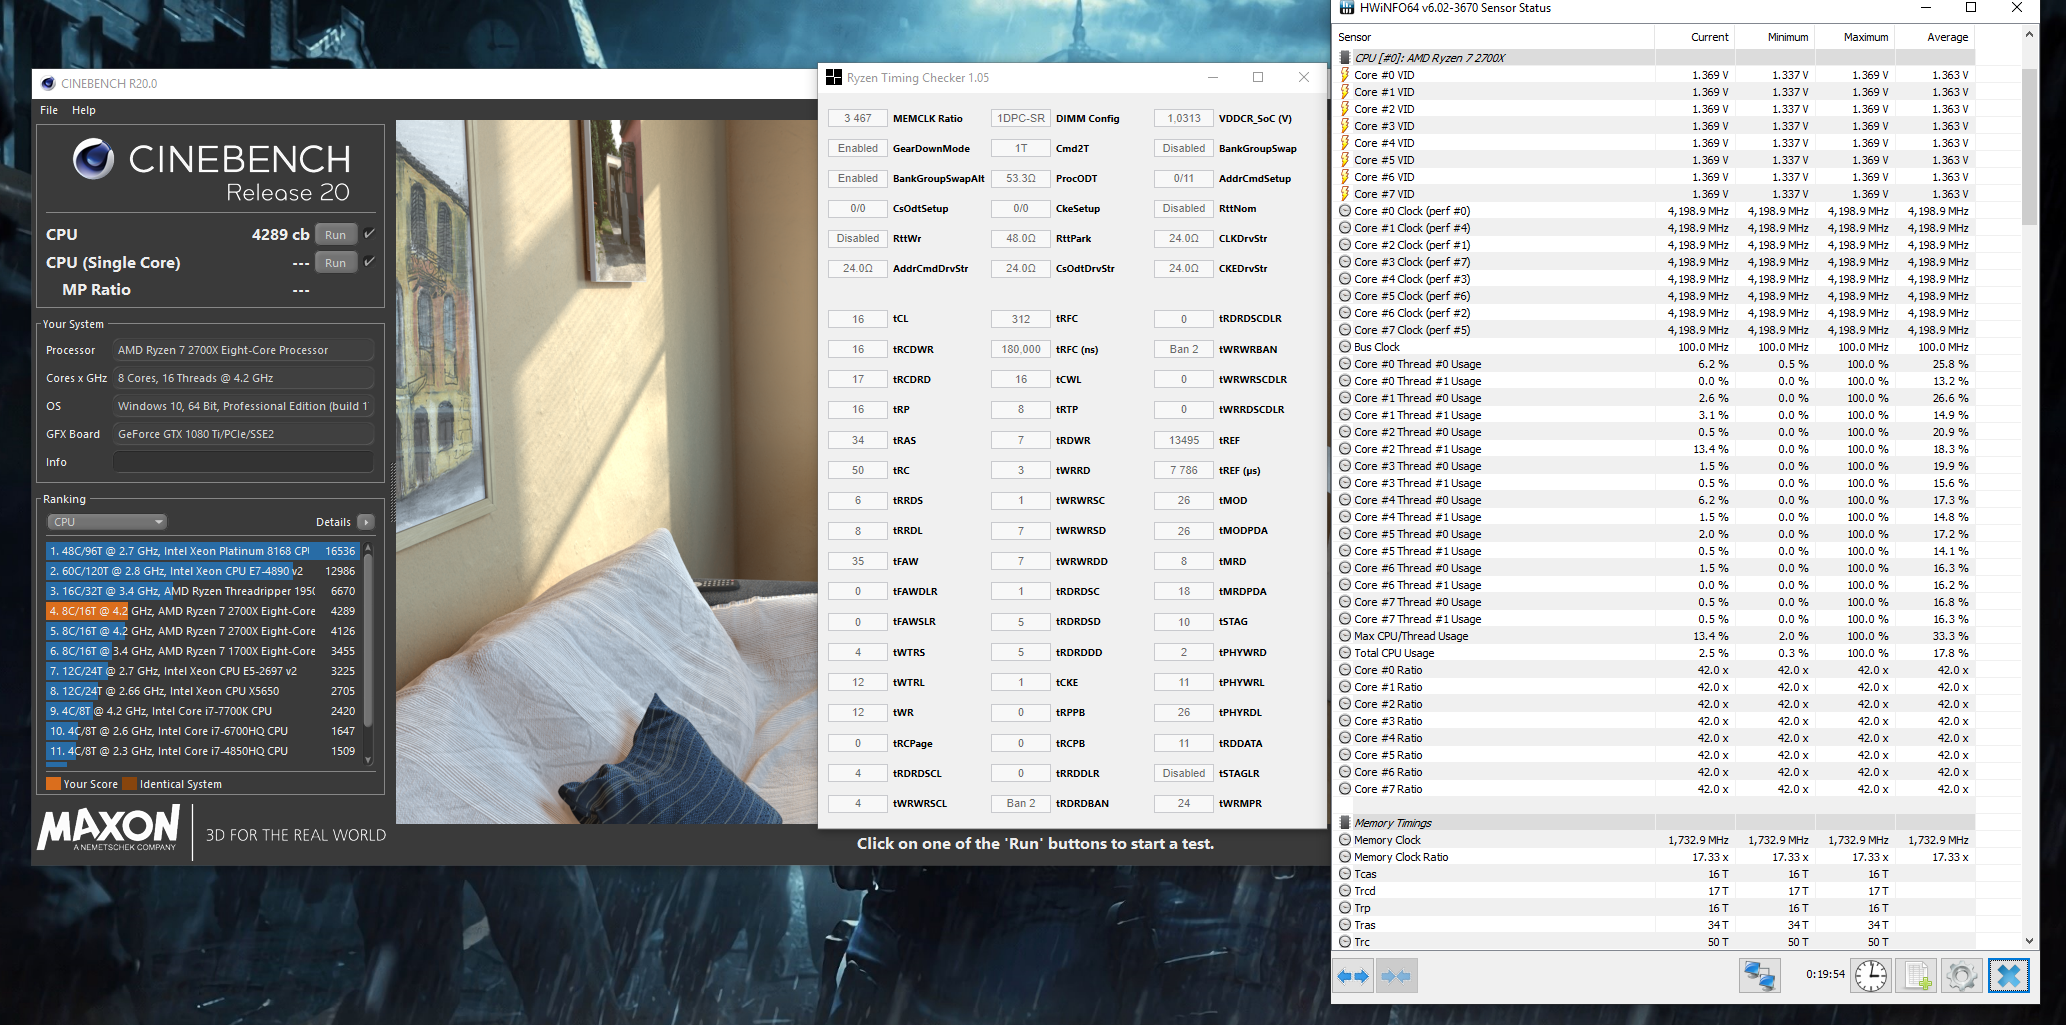Toggle the CPU (Single Core) test checkbox
Image resolution: width=2066 pixels, height=1025 pixels.
tap(369, 262)
